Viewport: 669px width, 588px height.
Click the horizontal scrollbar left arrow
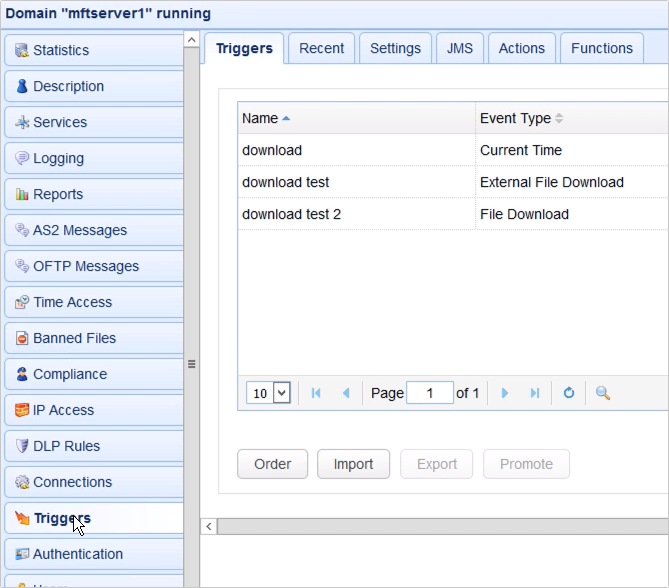point(209,526)
